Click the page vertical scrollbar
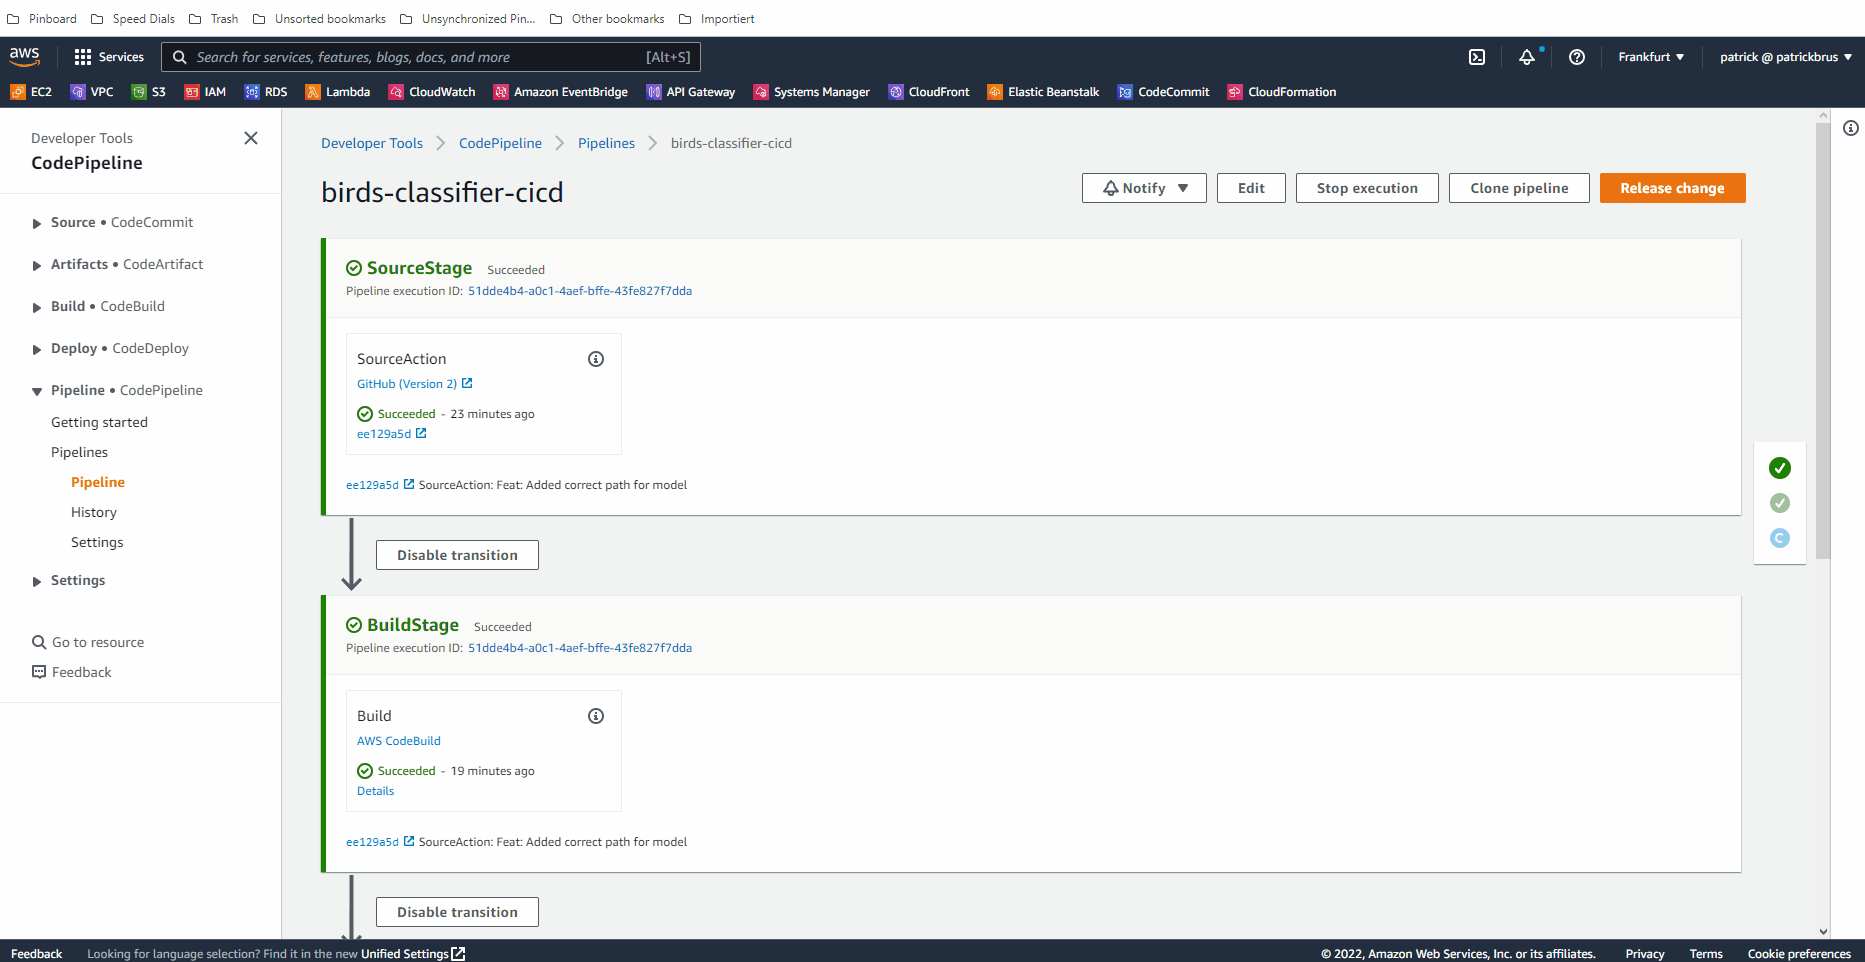This screenshot has height=962, width=1865. click(x=1823, y=340)
